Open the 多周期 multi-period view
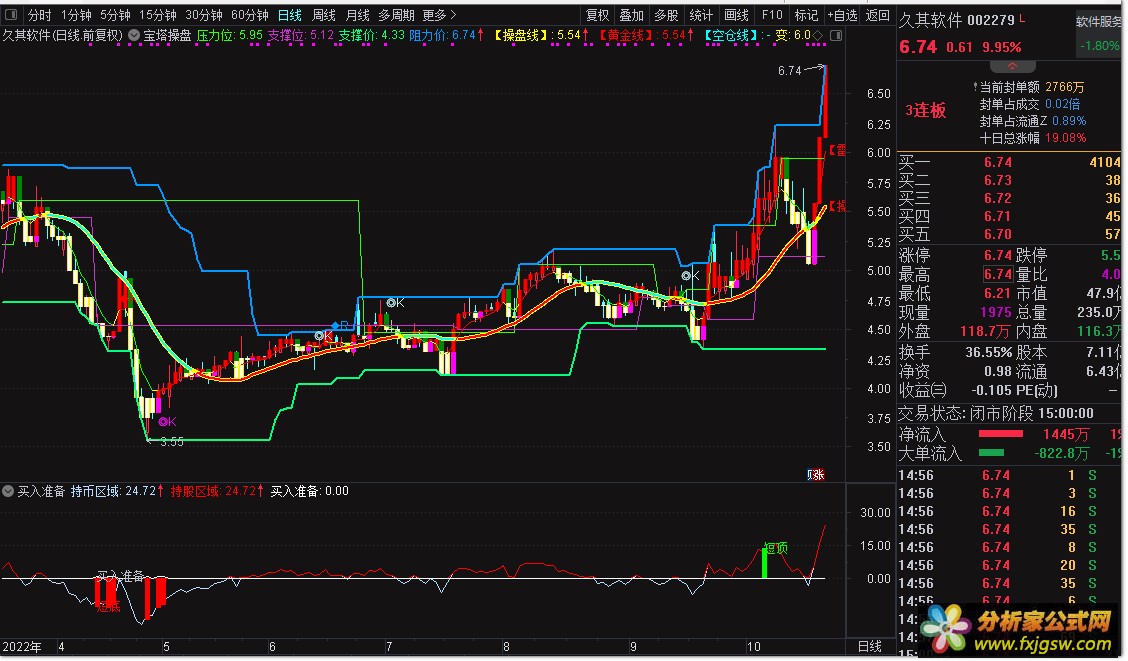Viewport: 1128px width, 661px height. tap(396, 15)
